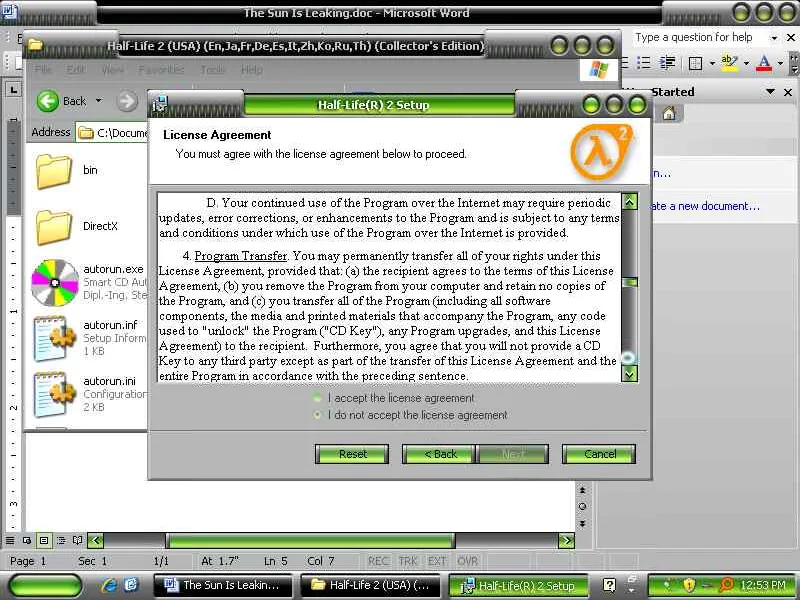Screen dimensions: 800x600
Task: Select the Bullets list icon in Word
Action: (x=644, y=63)
